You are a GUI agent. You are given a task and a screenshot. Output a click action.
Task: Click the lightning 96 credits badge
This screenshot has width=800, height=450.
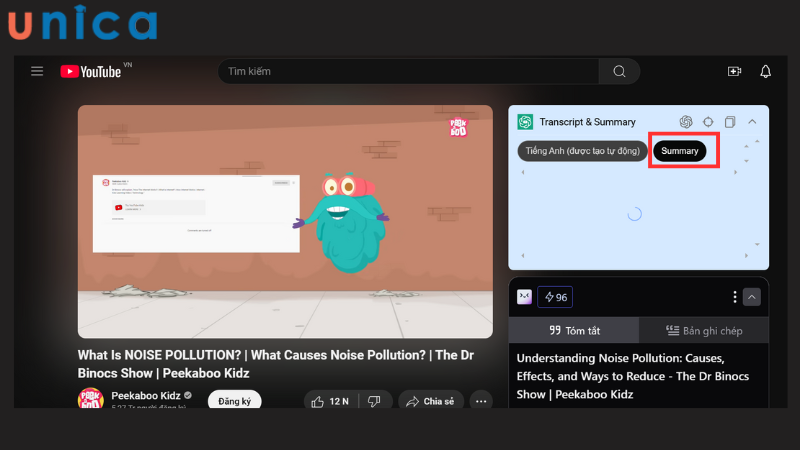point(555,297)
